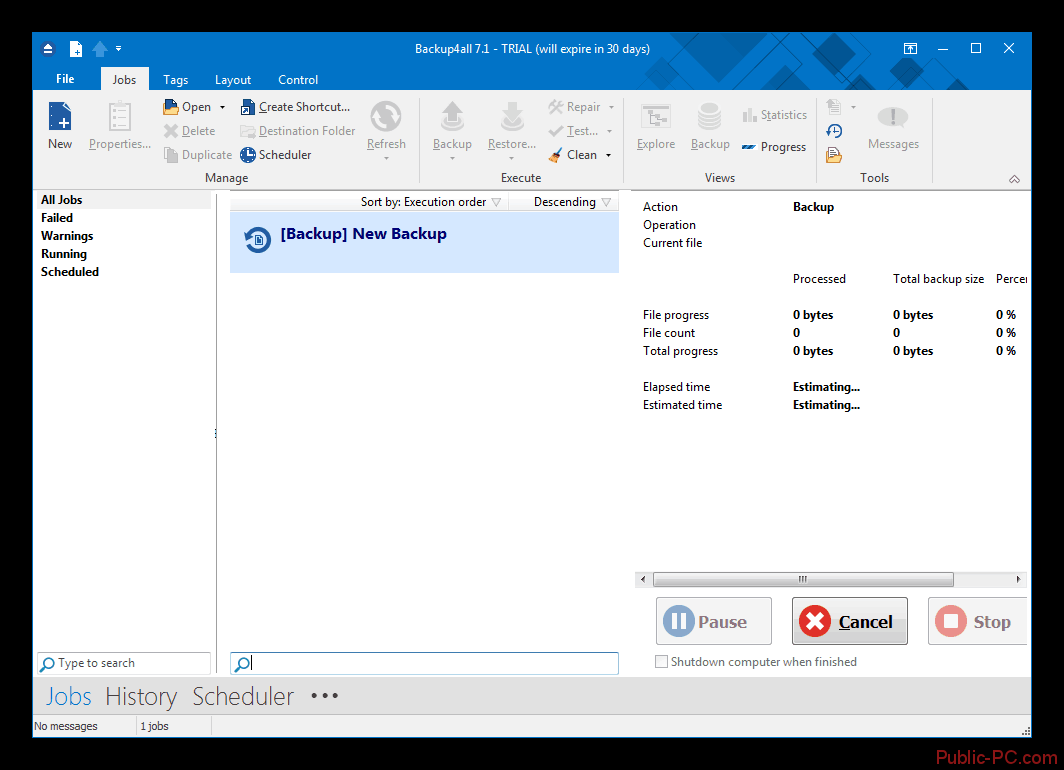Pause the running backup
Viewport: 1064px width, 770px height.
tap(713, 621)
